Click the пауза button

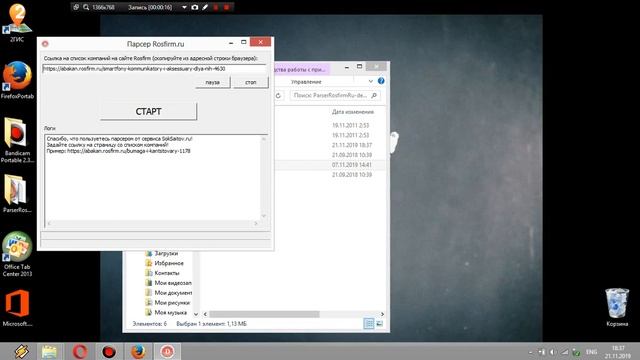click(x=212, y=82)
